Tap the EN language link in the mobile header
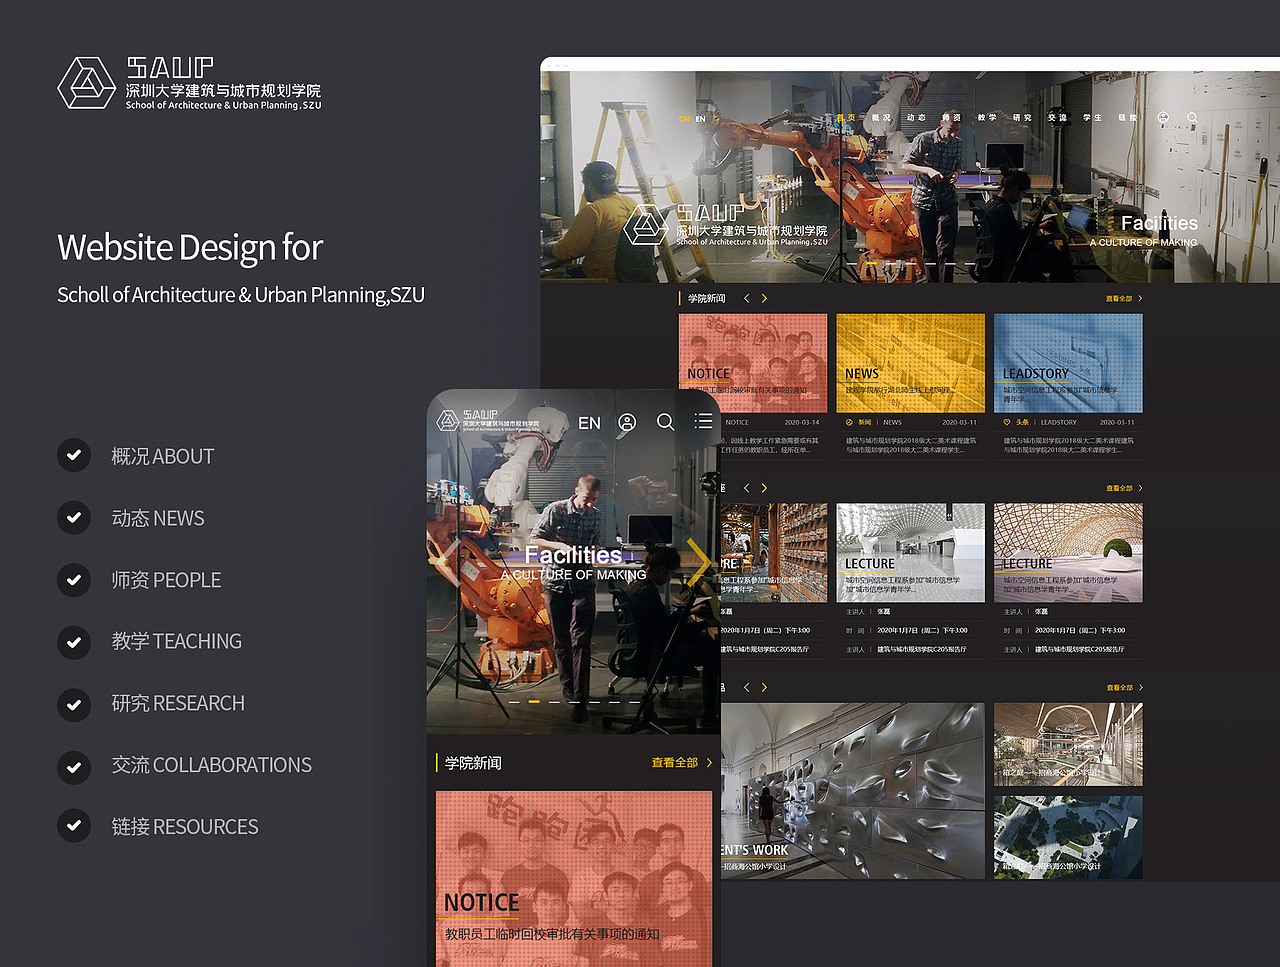Image resolution: width=1280 pixels, height=967 pixels. click(x=590, y=423)
